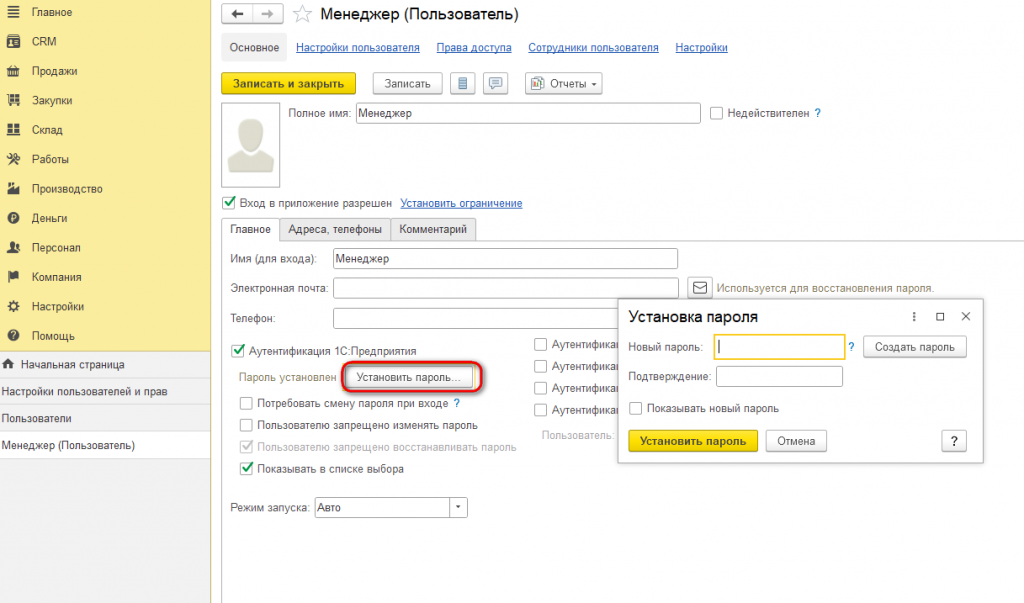The width and height of the screenshot is (1024, 603).
Task: Uncheck Вход в приложение разрешен
Action: click(229, 203)
